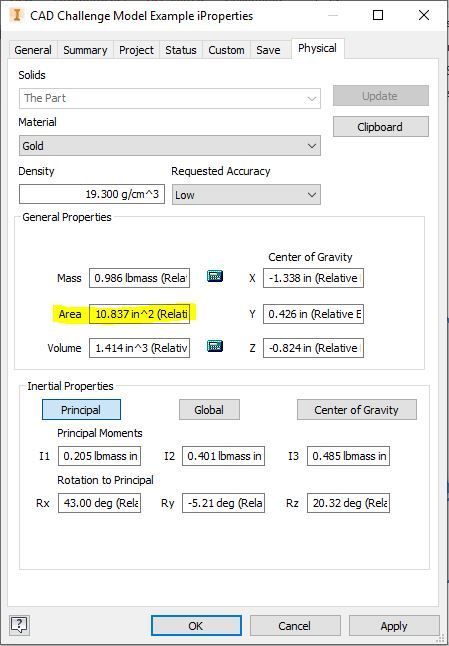Viewport: 449px width, 646px height.
Task: Click the 'Principal Moments' label
Action: coord(100,433)
